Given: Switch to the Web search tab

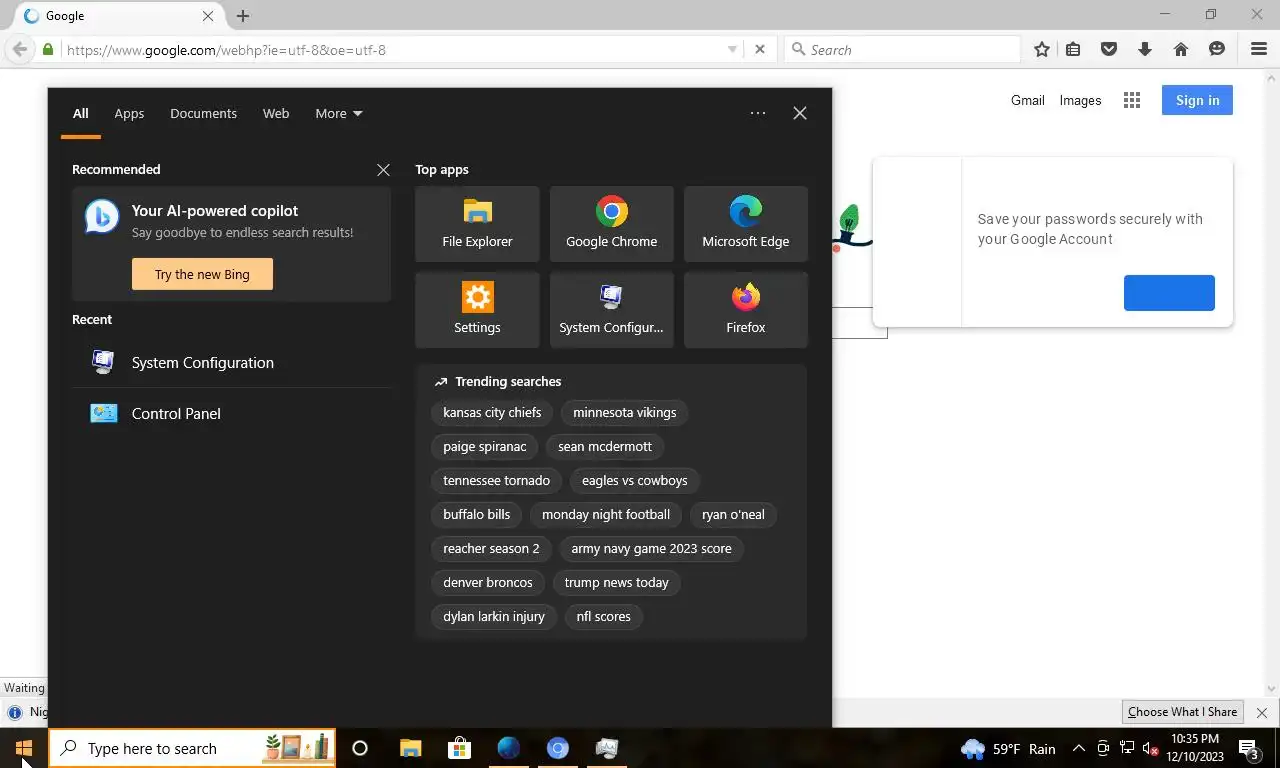Looking at the screenshot, I should point(276,113).
